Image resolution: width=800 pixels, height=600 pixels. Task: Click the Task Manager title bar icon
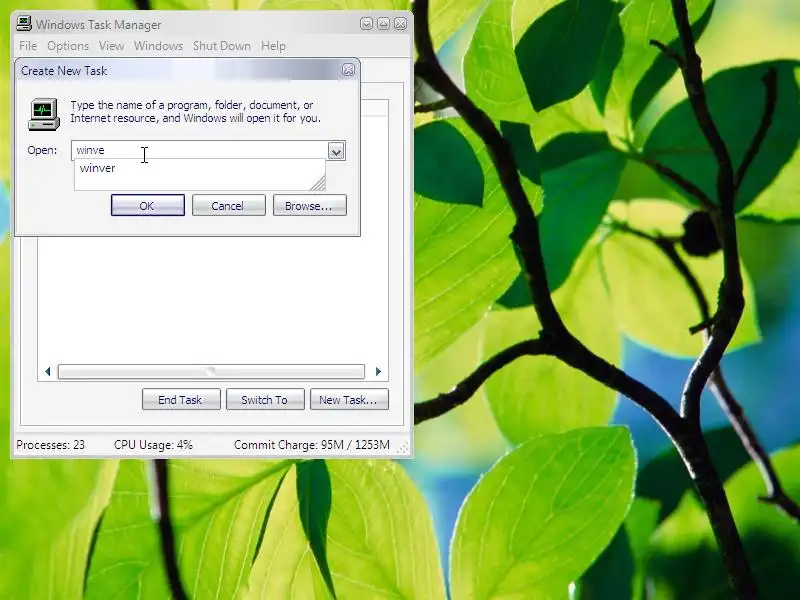(x=23, y=23)
